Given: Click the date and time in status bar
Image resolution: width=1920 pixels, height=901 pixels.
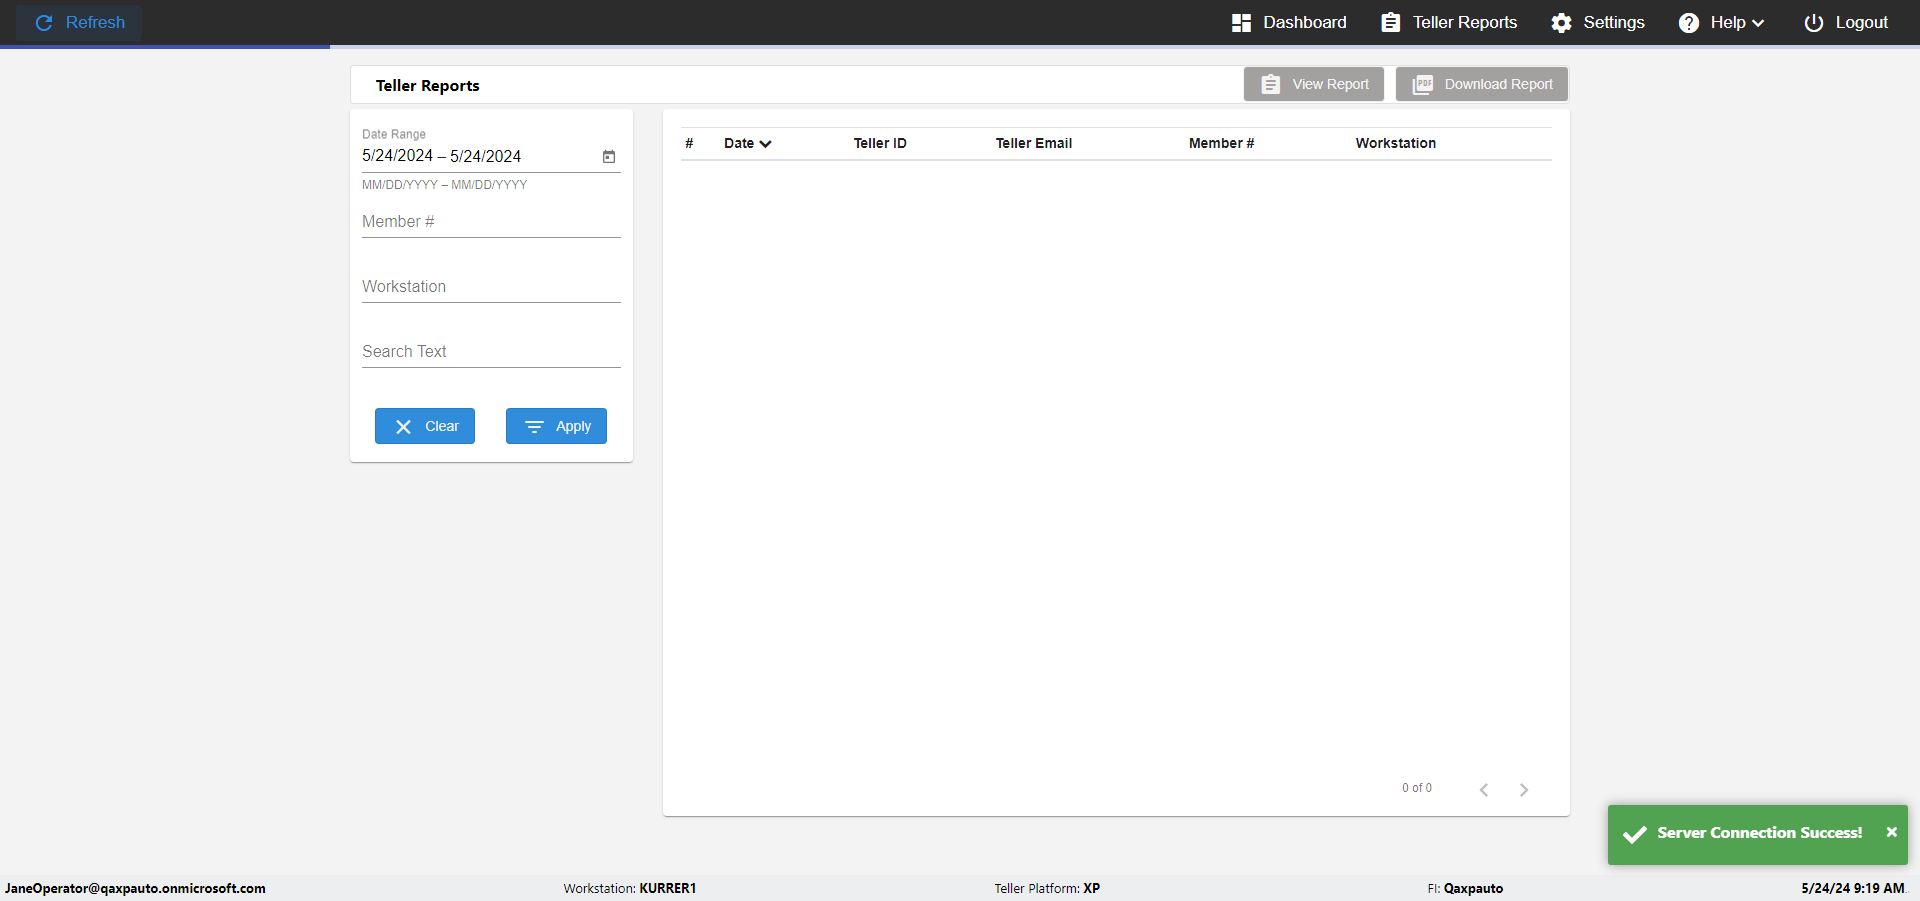Looking at the screenshot, I should click(1853, 888).
